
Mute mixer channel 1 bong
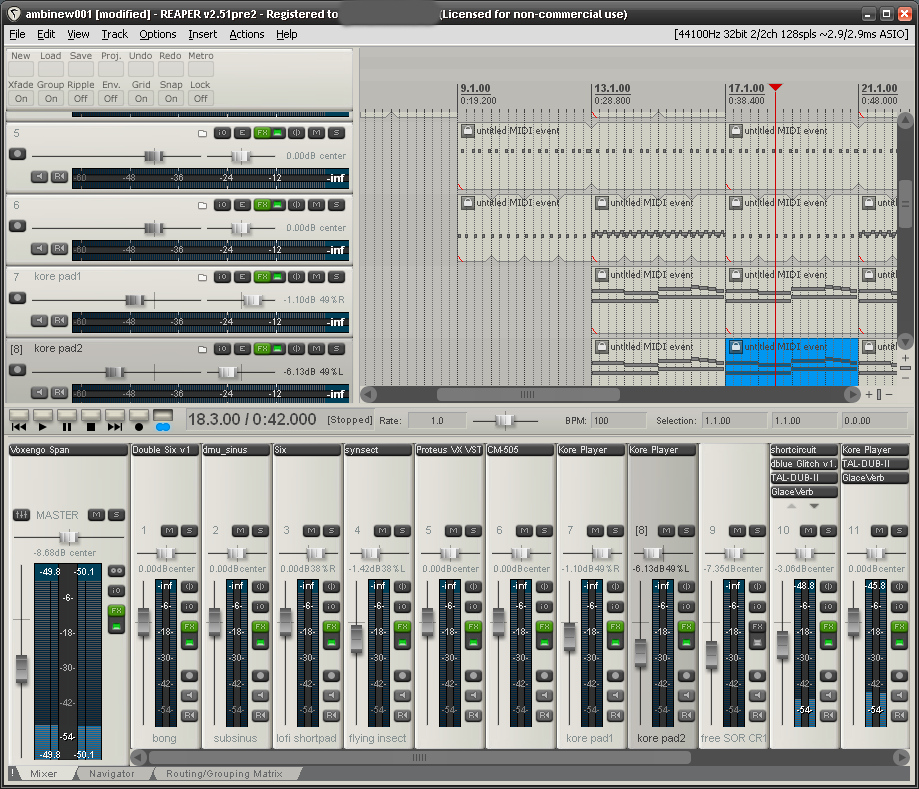[x=169, y=531]
